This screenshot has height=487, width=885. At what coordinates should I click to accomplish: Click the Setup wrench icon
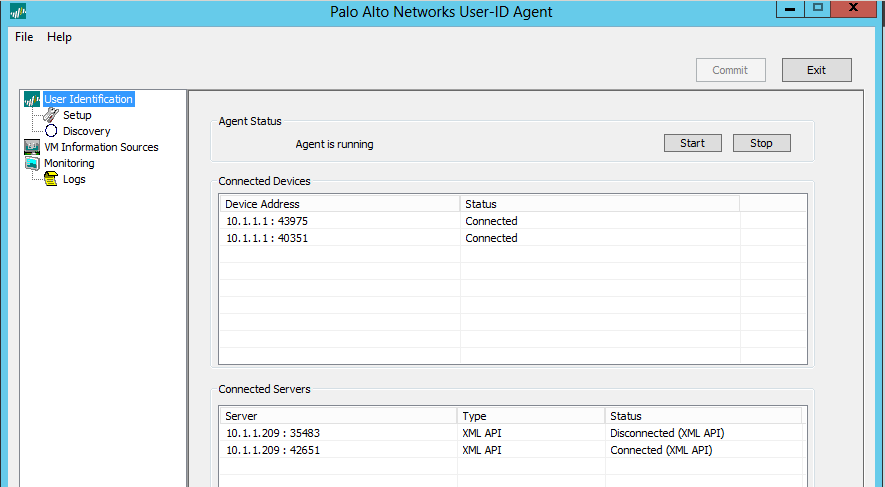(x=51, y=115)
